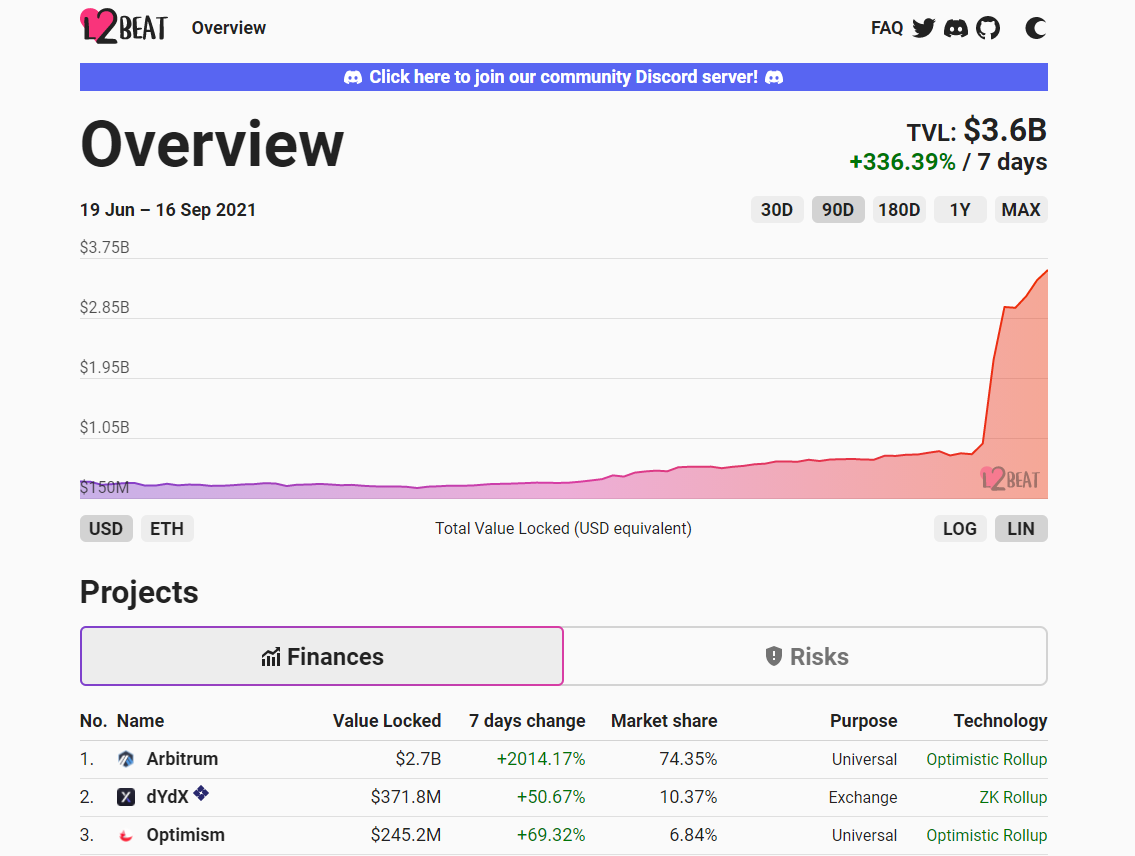This screenshot has height=856, width=1135.
Task: Toggle dark mode moon icon
Action: coord(1036,28)
